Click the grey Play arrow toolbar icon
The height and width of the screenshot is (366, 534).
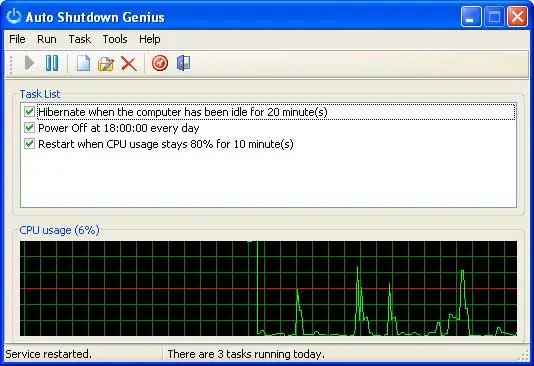point(30,63)
